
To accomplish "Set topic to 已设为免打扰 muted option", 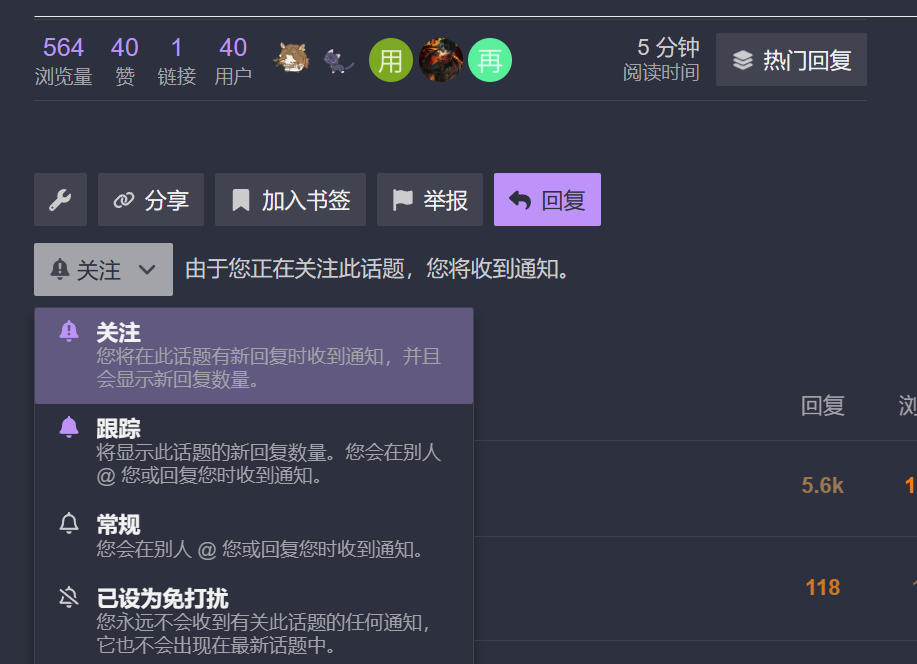I will (254, 621).
